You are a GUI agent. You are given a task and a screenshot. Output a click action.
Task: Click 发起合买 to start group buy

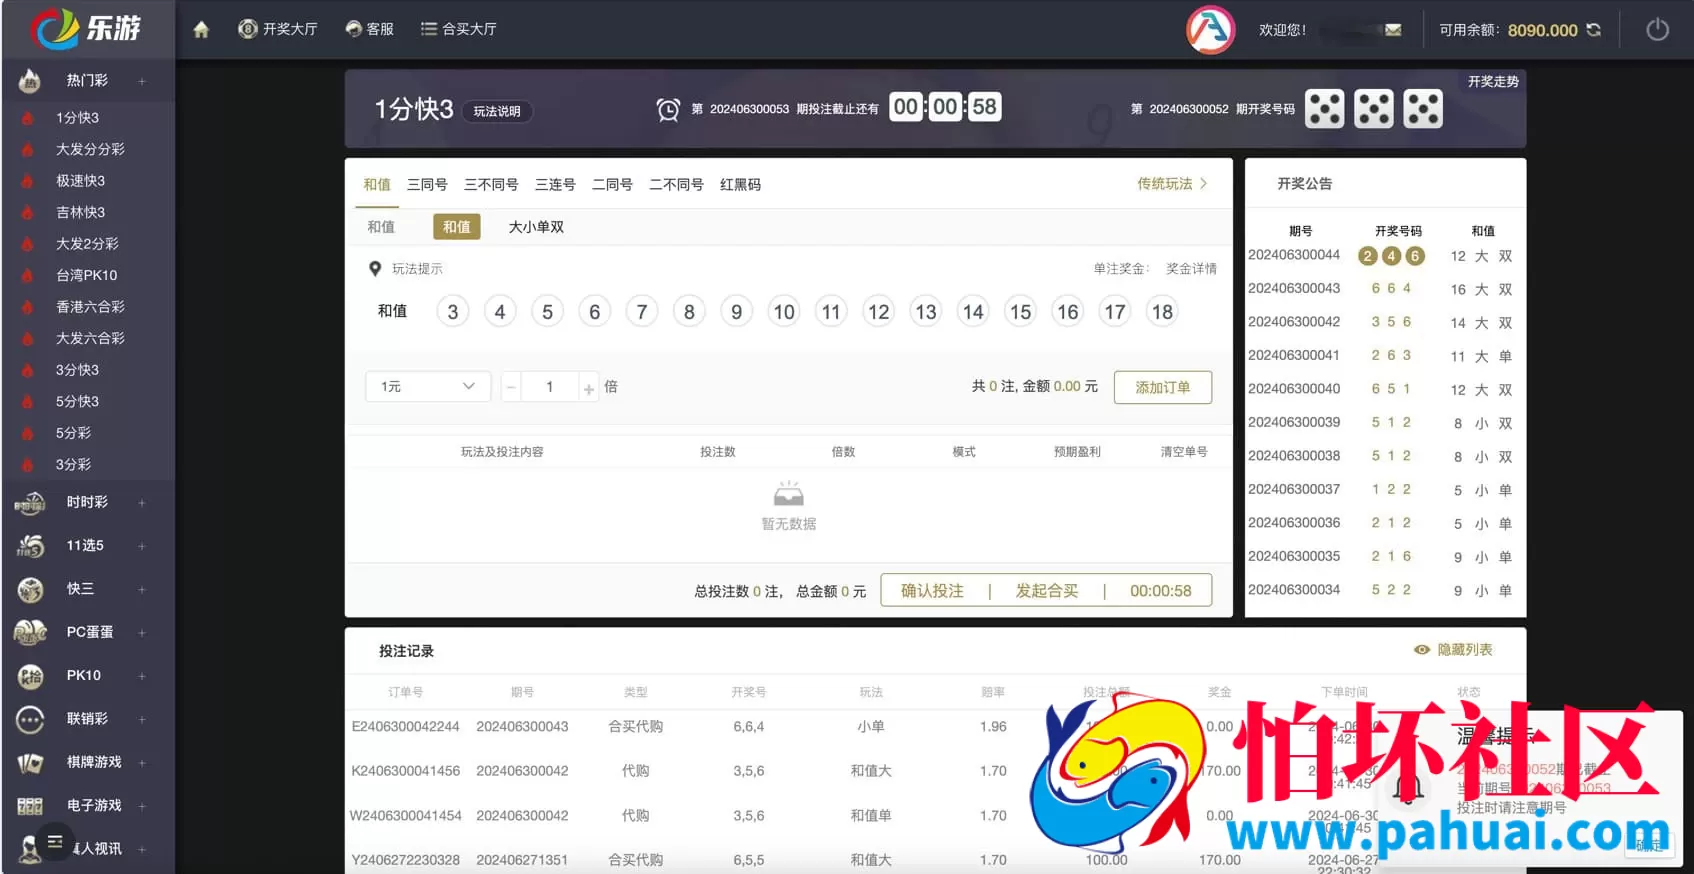coord(1047,591)
